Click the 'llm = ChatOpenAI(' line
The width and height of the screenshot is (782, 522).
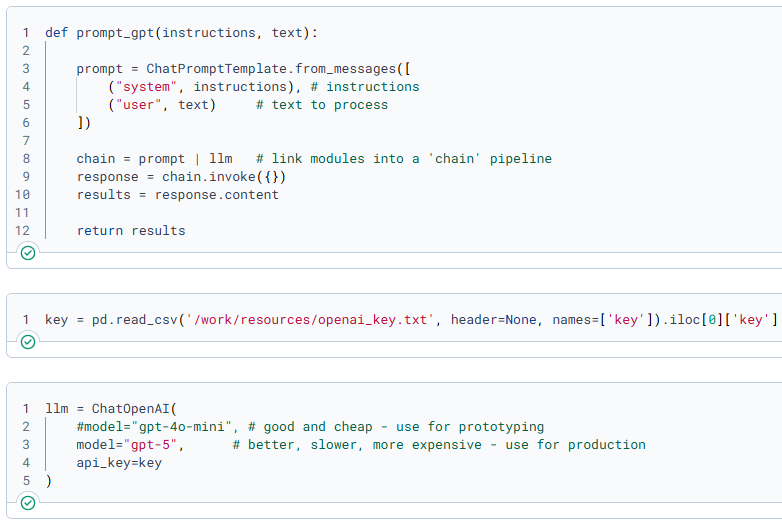[111, 409]
